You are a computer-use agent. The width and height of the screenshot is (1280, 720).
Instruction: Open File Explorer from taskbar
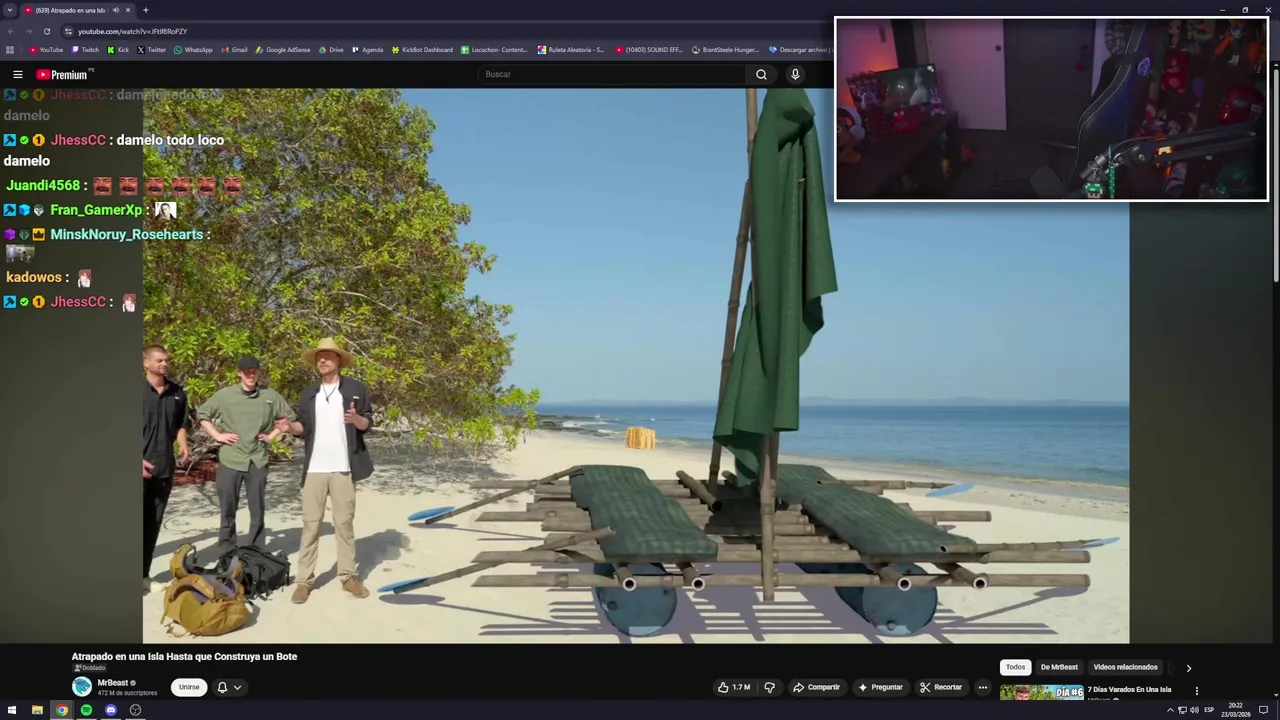[37, 710]
